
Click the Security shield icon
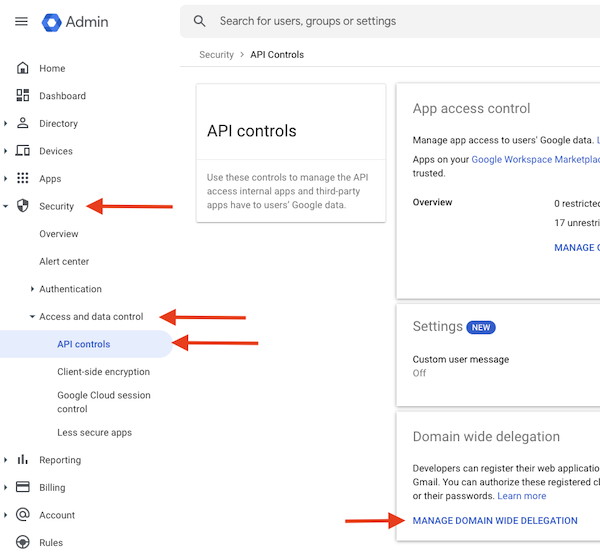[x=23, y=206]
